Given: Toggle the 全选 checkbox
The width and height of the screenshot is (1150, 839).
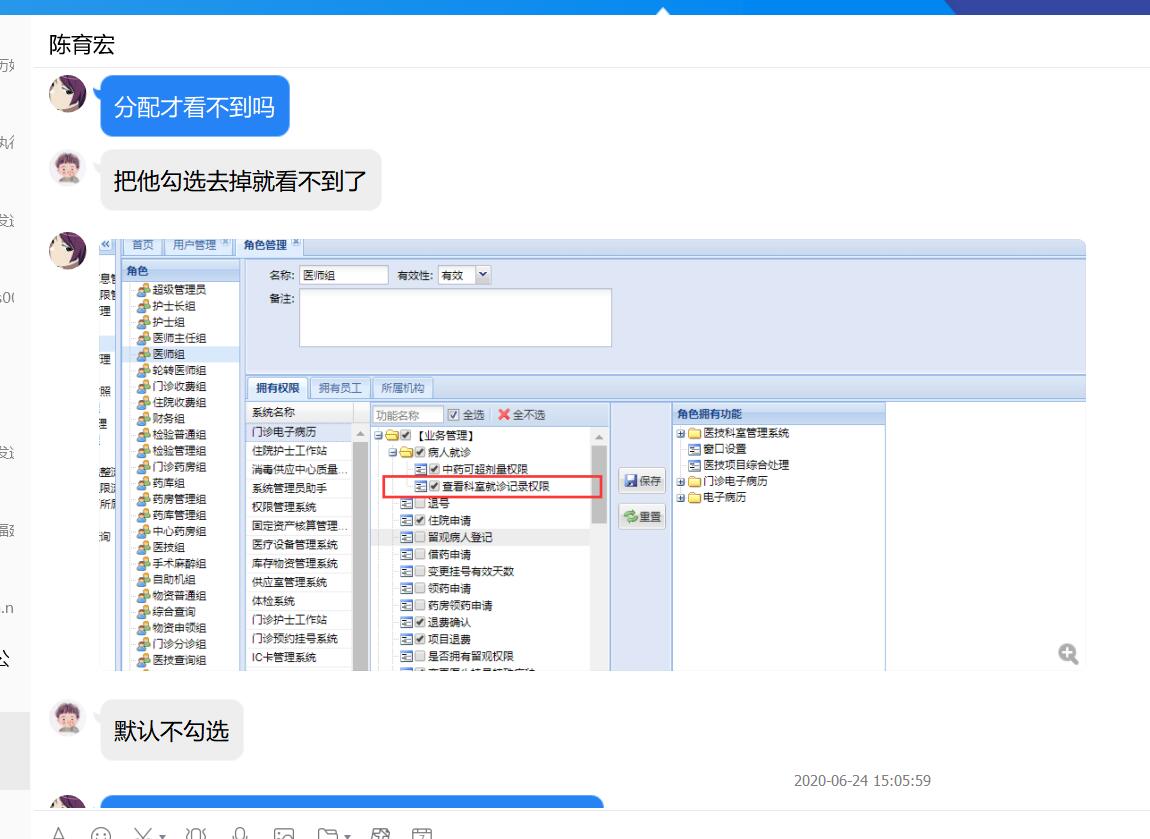Looking at the screenshot, I should click(453, 414).
